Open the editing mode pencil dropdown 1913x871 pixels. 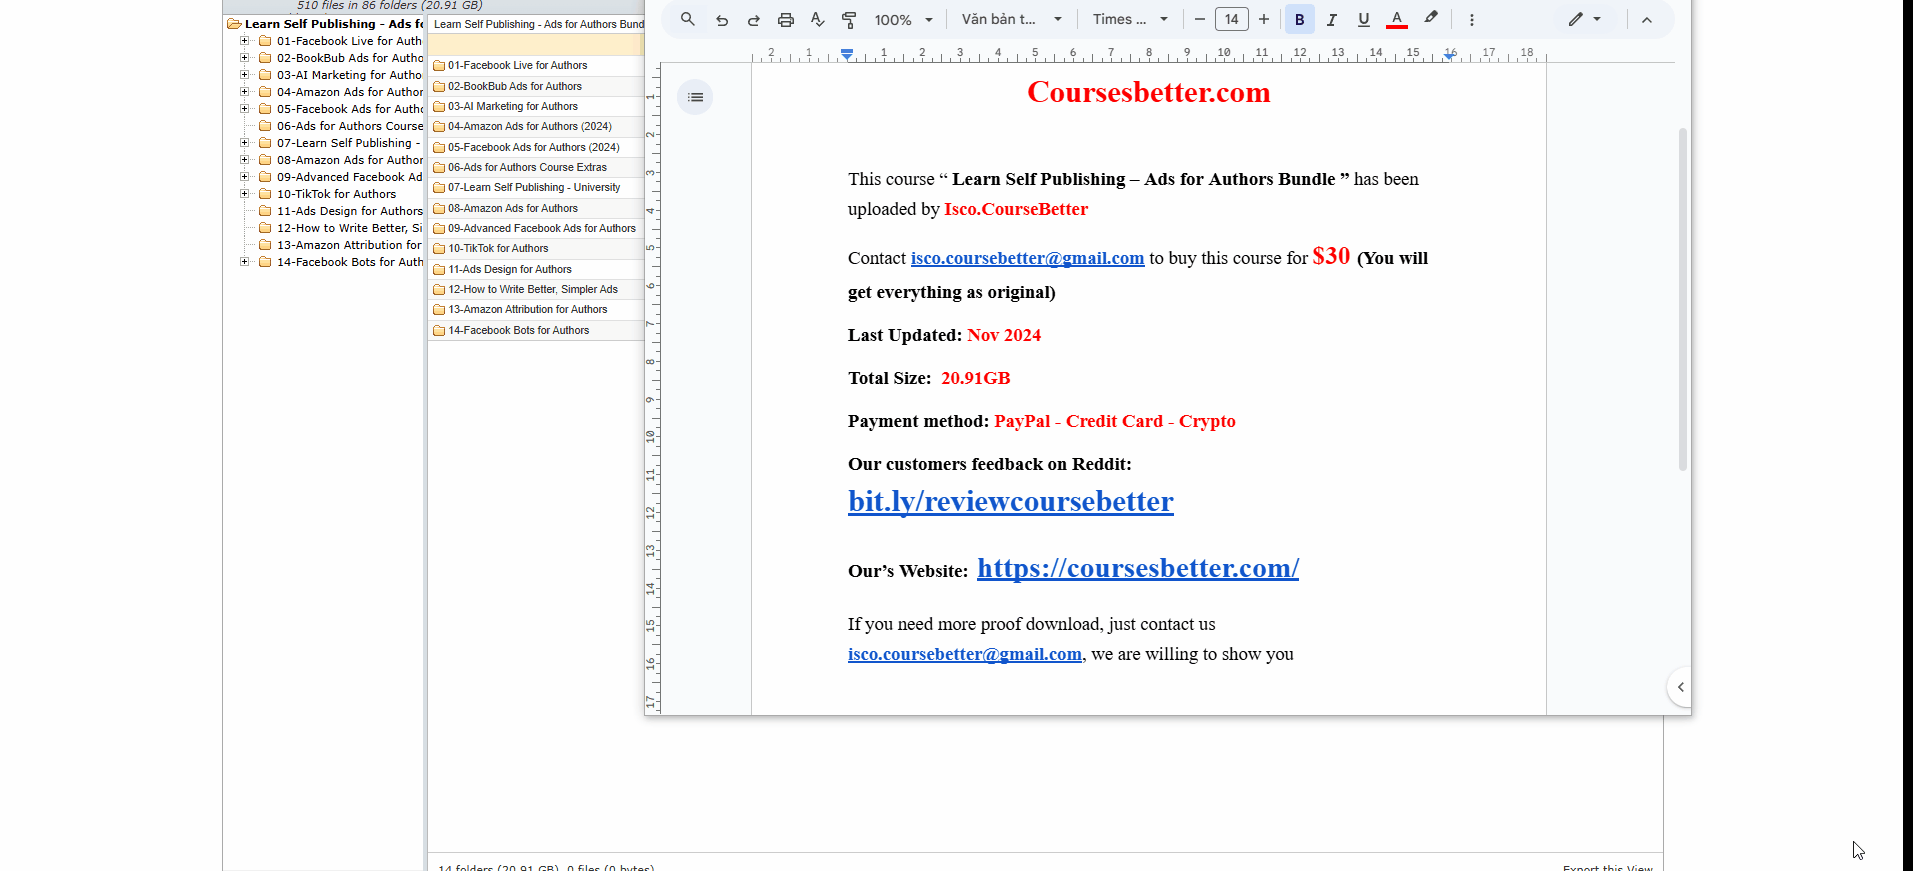[1584, 19]
